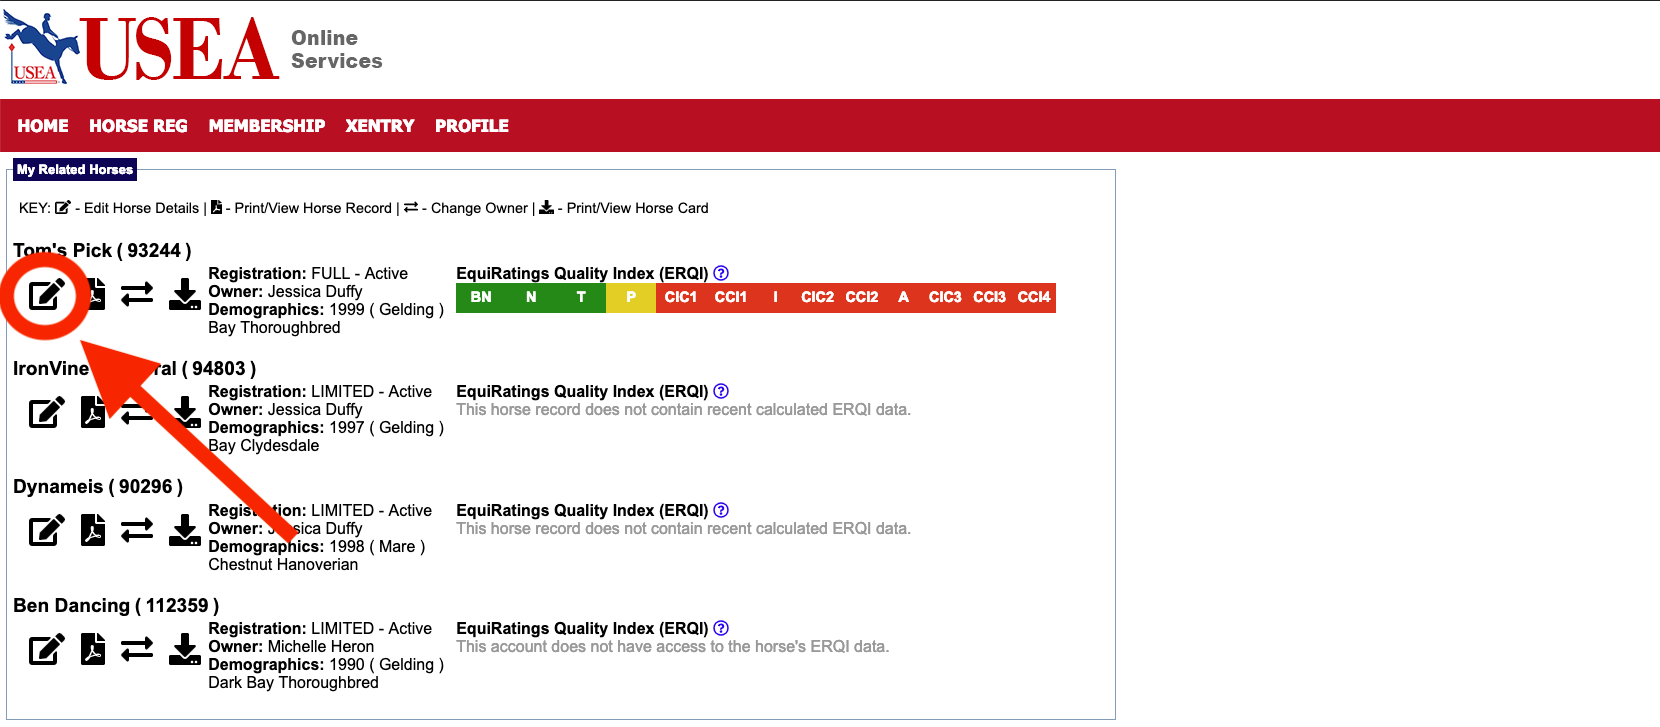Download horse card for Dynameis
The width and height of the screenshot is (1660, 727).
click(184, 530)
